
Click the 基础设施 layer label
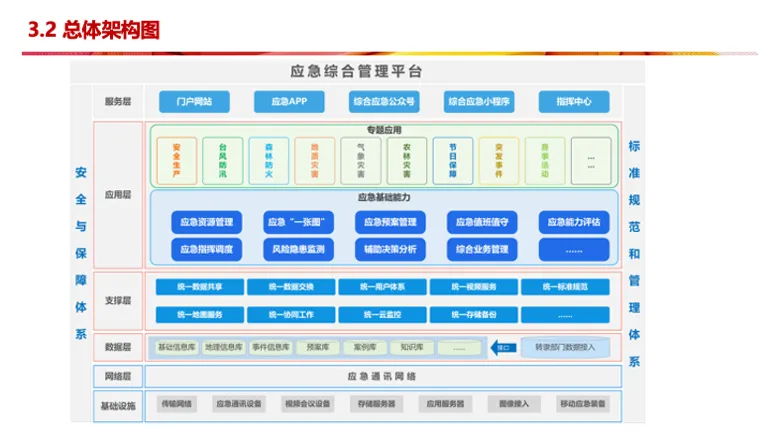pyautogui.click(x=118, y=406)
